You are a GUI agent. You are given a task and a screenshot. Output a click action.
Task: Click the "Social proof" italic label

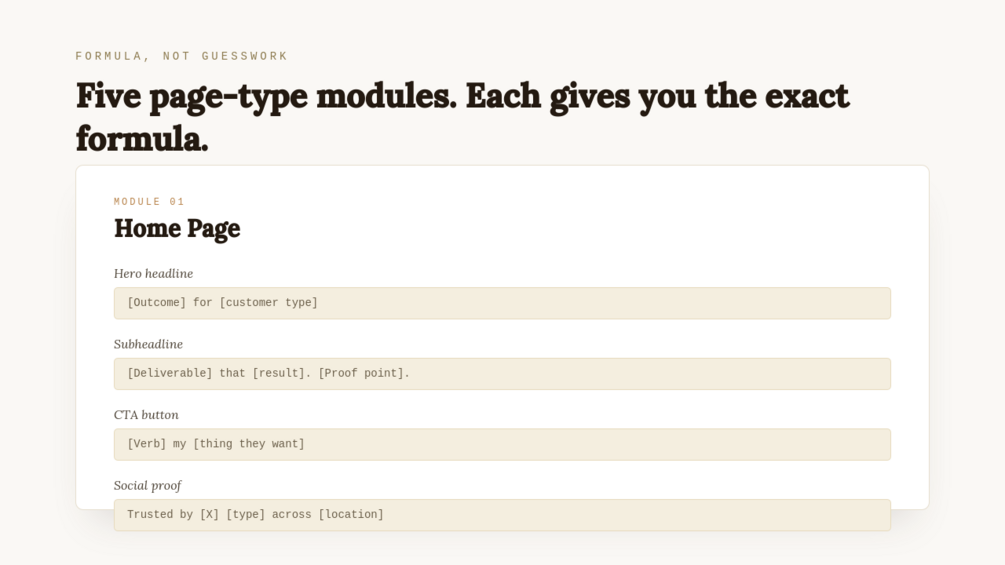pyautogui.click(x=147, y=486)
